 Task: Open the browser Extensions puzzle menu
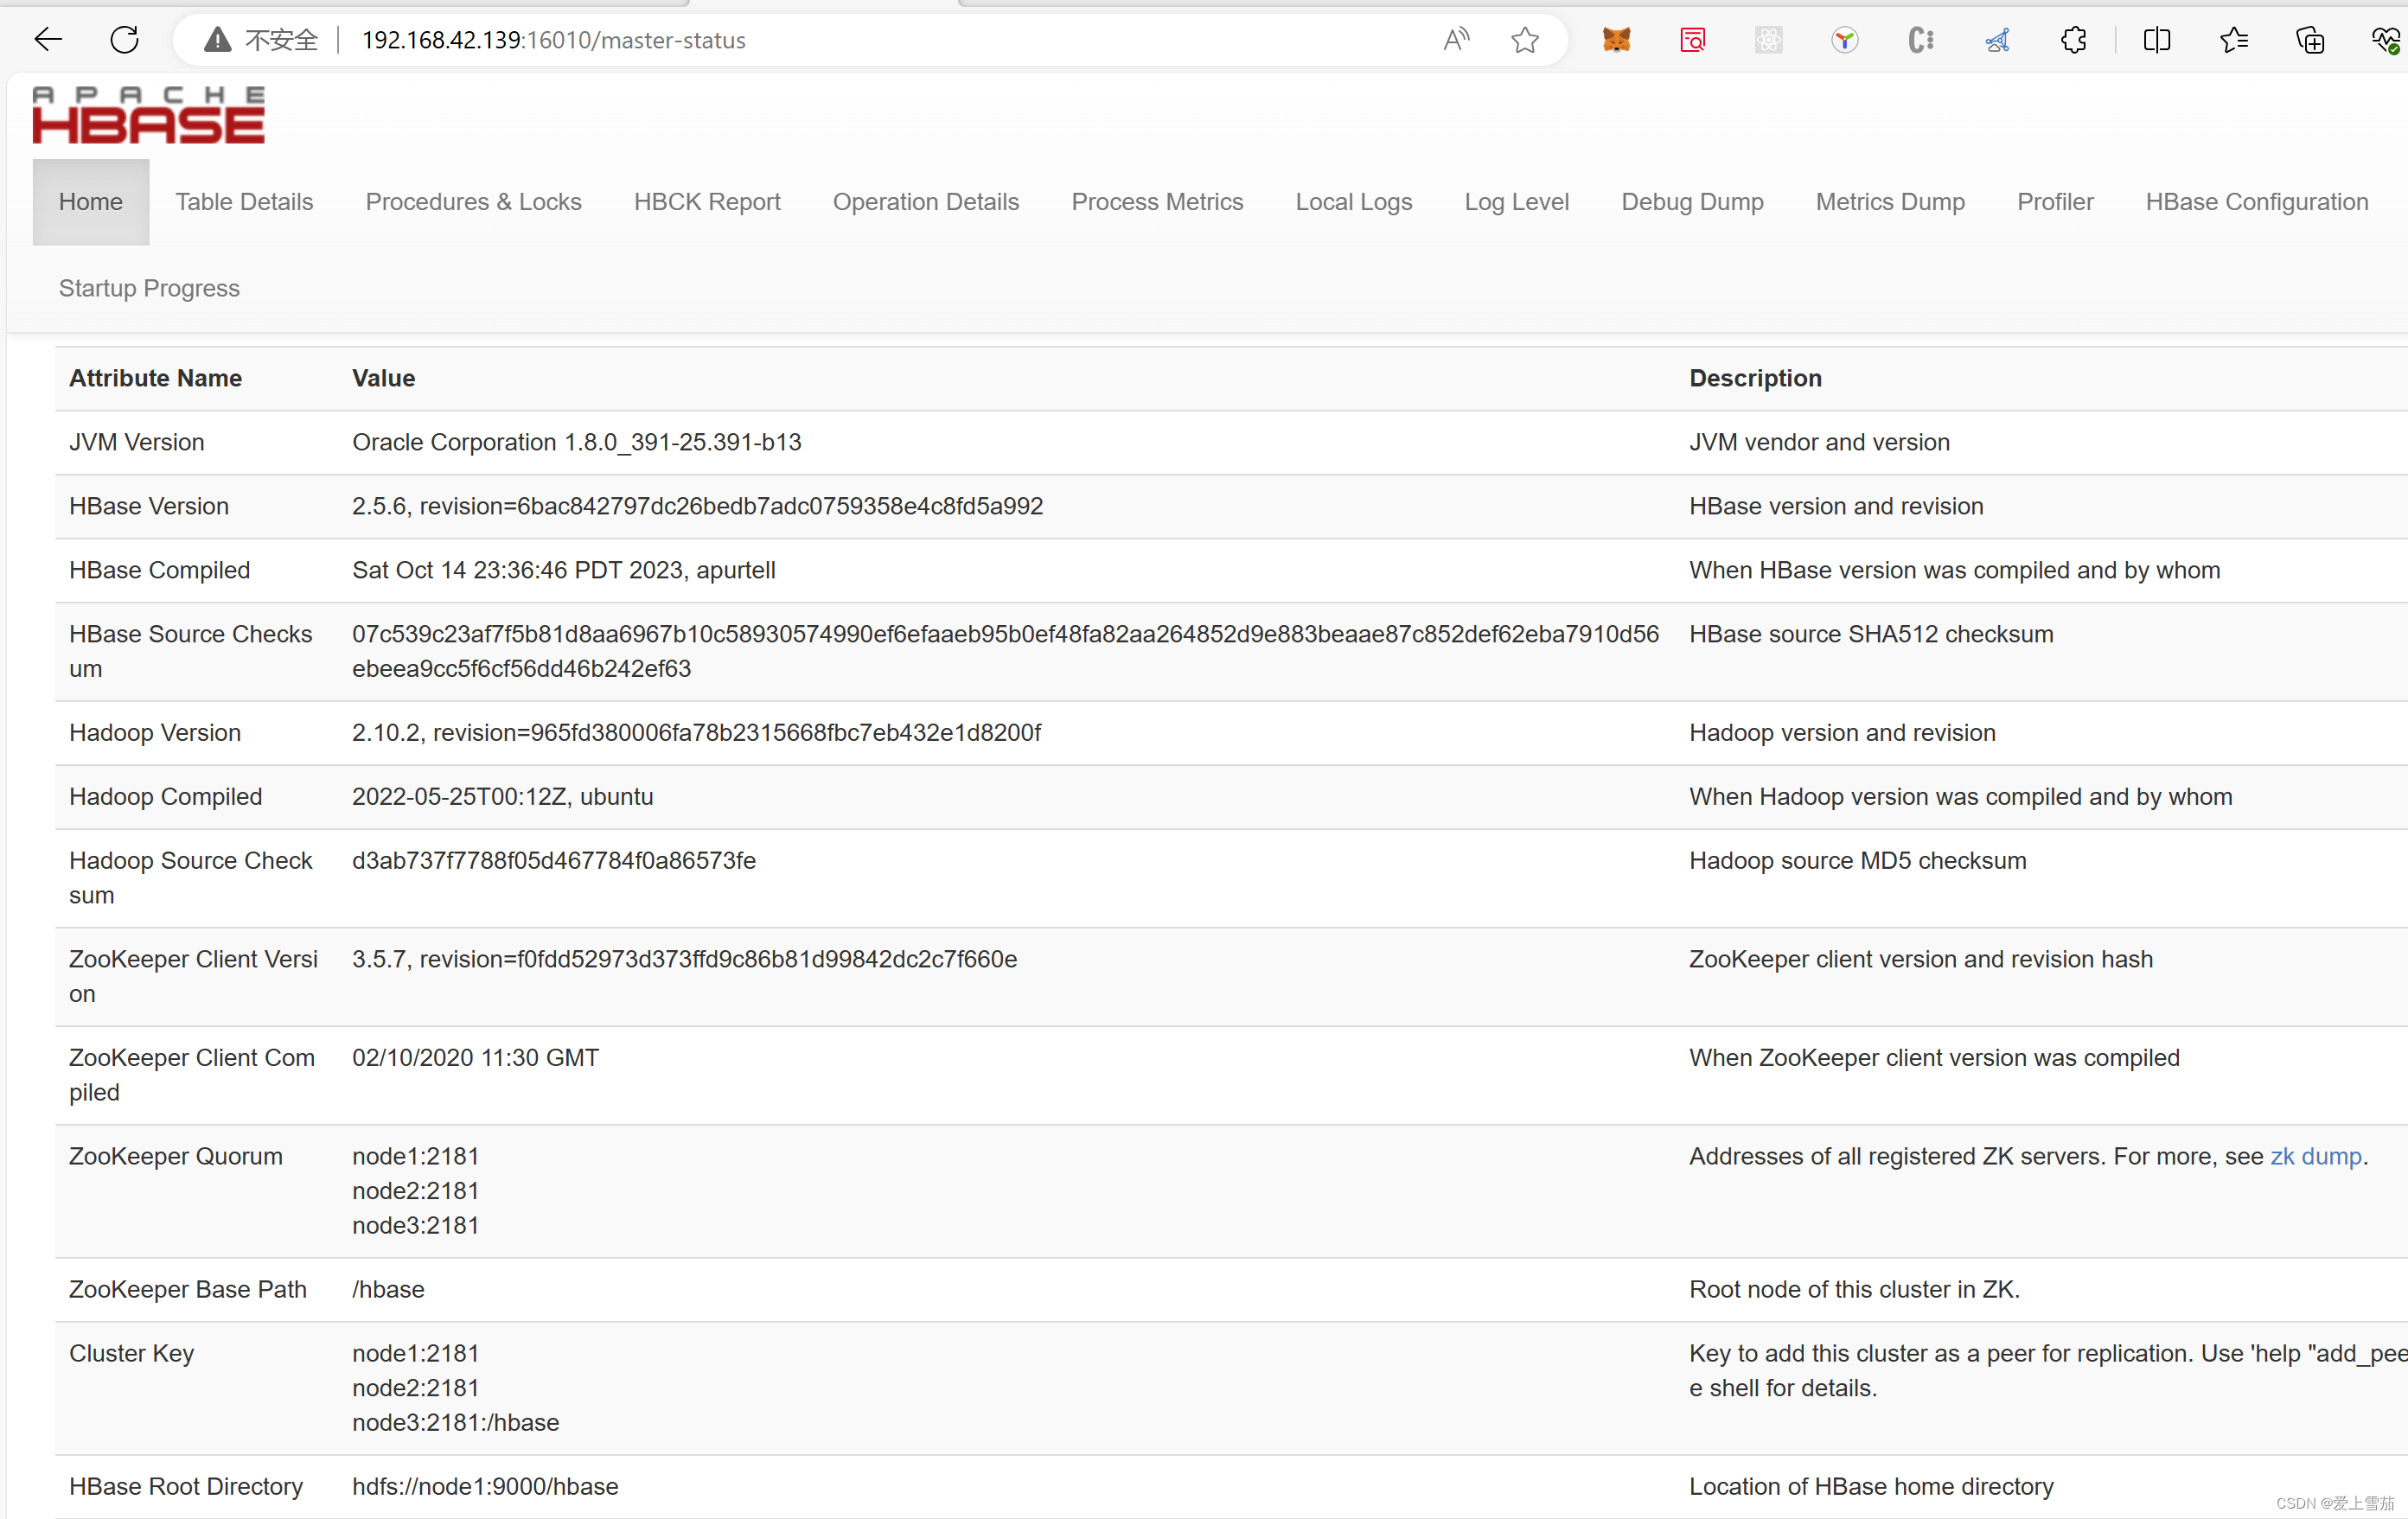pos(2073,40)
